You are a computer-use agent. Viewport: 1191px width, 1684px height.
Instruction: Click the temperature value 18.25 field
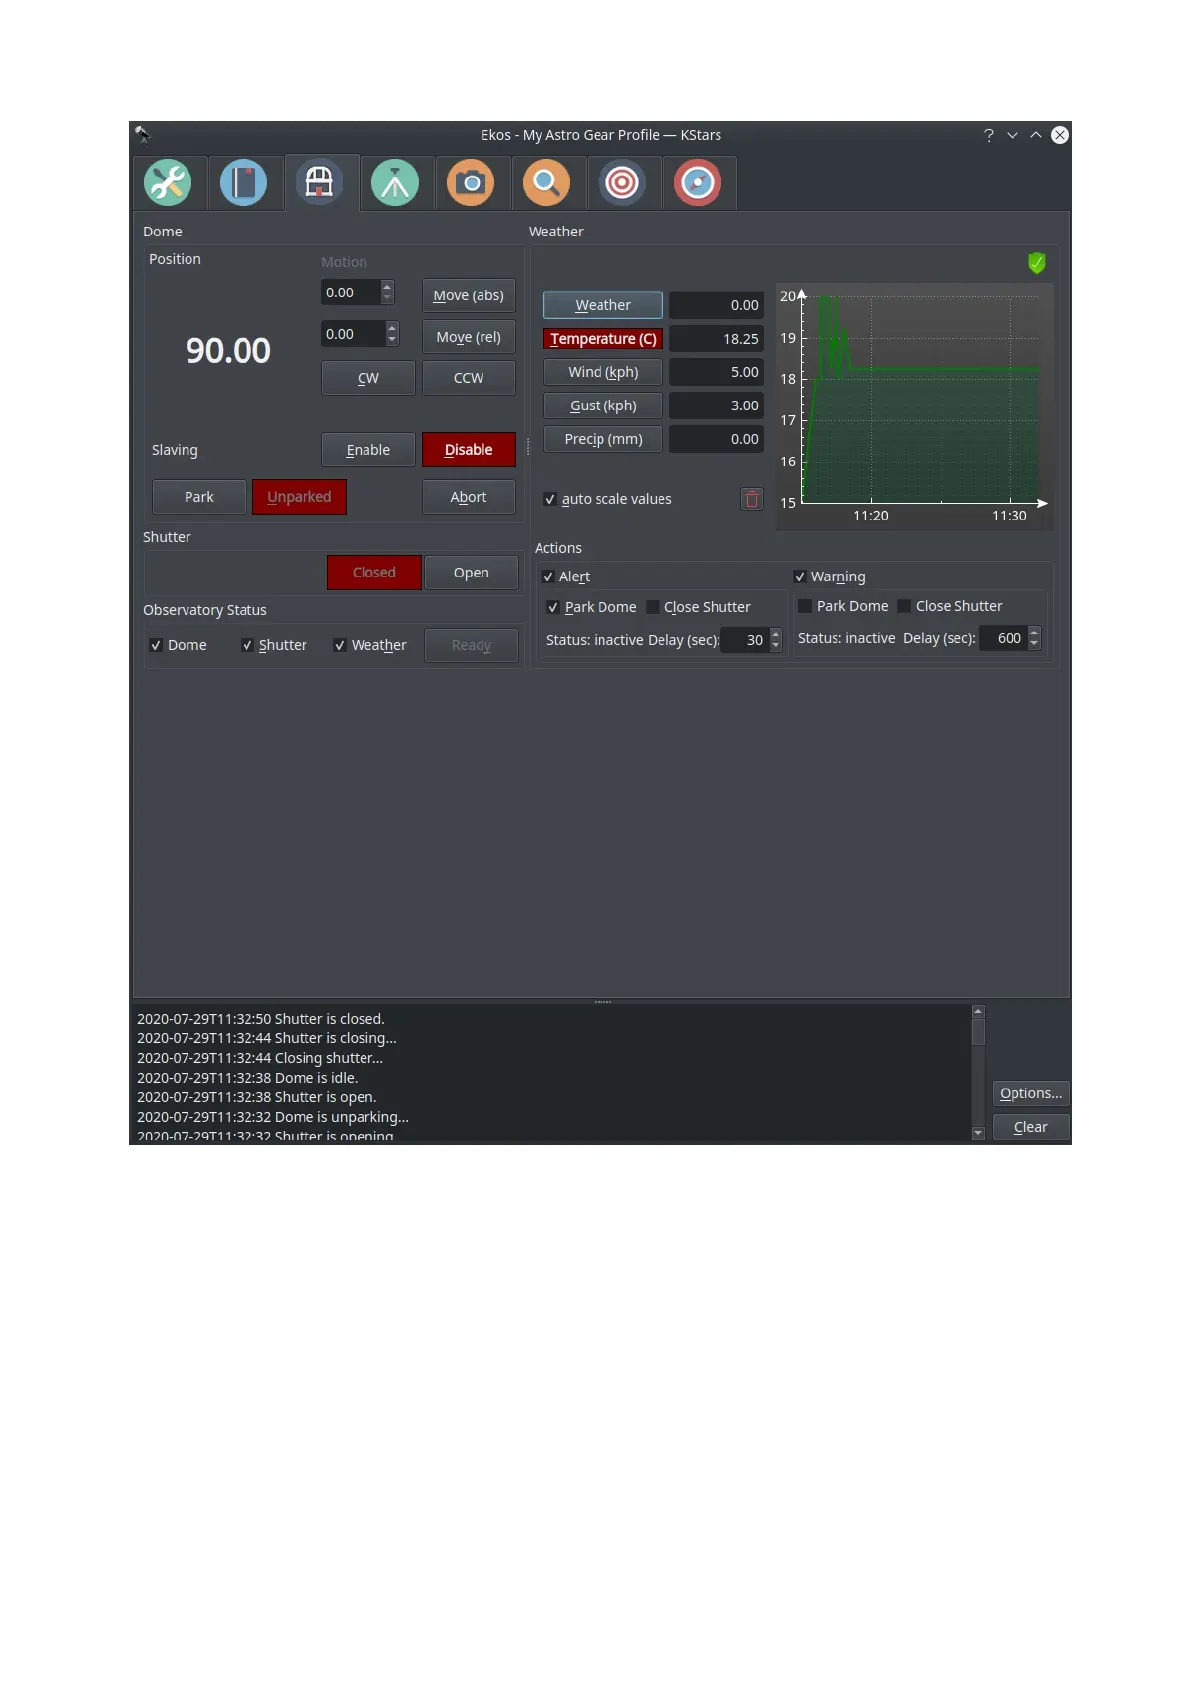(717, 339)
